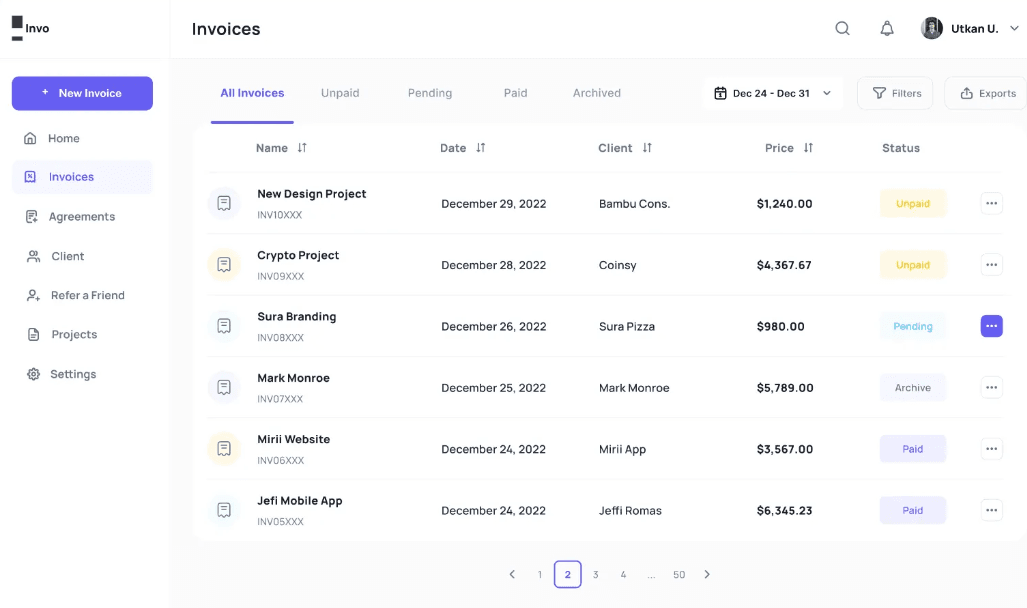Click Archive status badge

click(912, 388)
